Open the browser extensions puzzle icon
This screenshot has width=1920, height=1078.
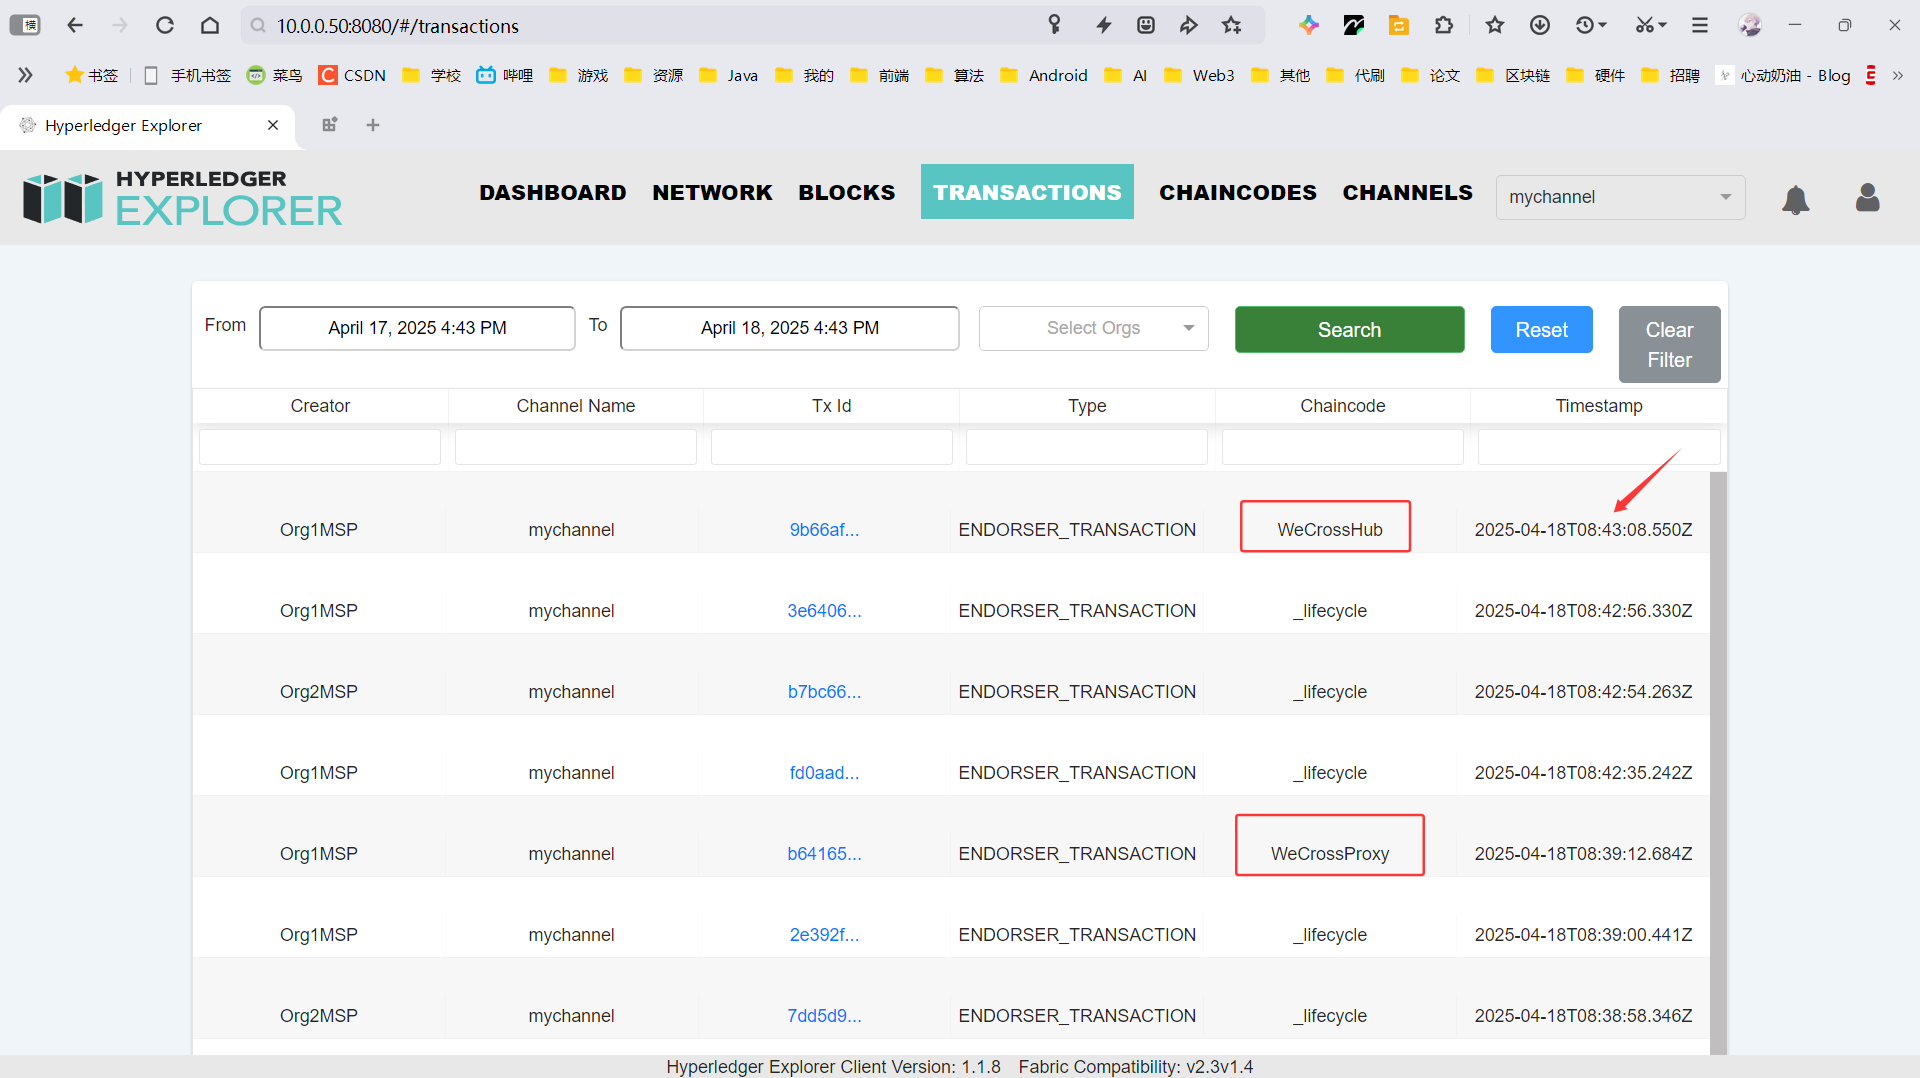click(x=1443, y=25)
